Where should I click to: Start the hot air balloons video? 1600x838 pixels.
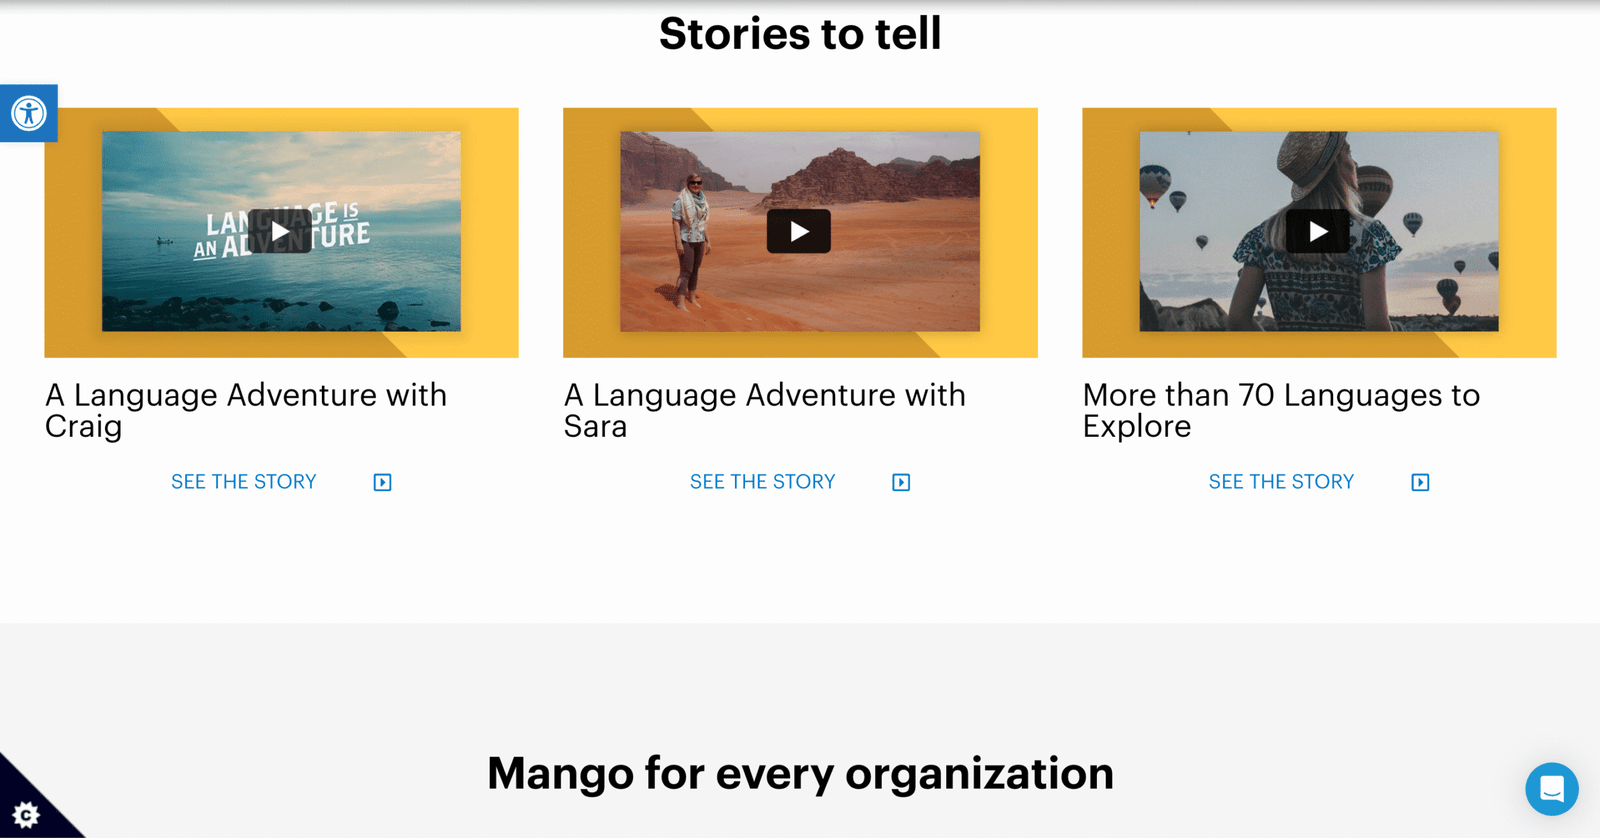pos(1318,232)
